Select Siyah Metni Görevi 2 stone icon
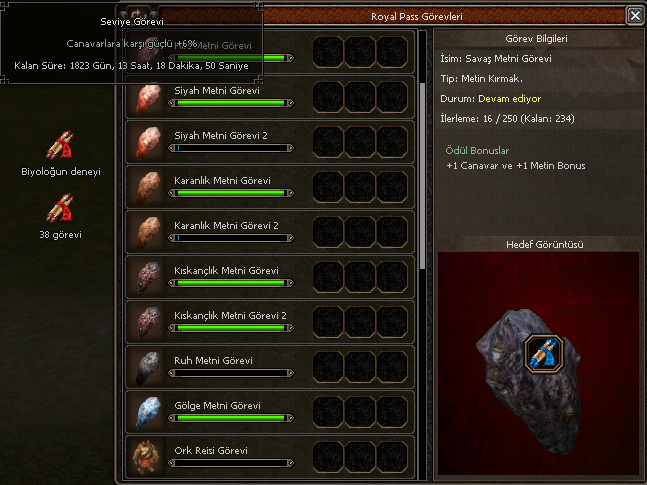Viewport: 647px width, 485px height. 148,143
